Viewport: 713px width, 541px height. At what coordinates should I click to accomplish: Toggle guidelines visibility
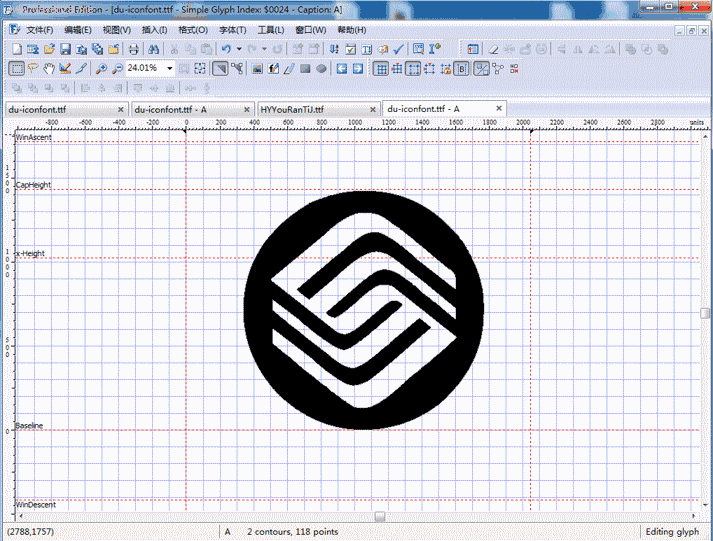click(x=413, y=69)
